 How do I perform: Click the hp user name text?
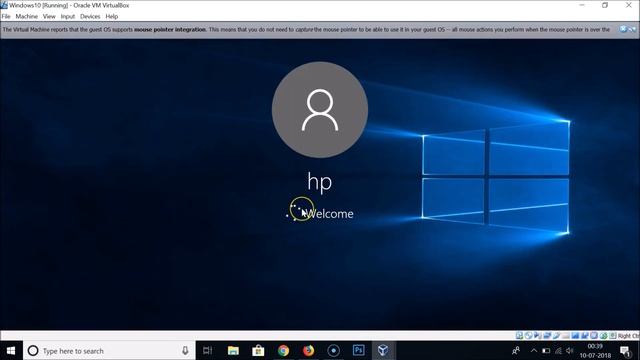[x=320, y=182]
